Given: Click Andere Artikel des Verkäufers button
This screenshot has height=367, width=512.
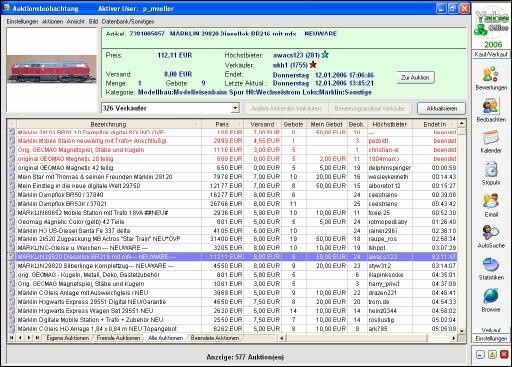Looking at the screenshot, I should pyautogui.click(x=286, y=108).
